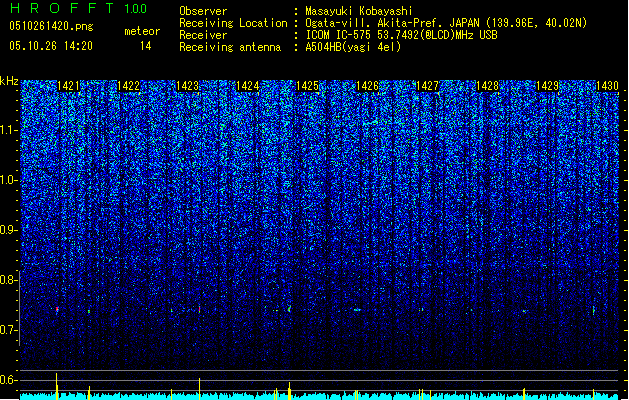Click the kHz axis unit label
Viewport: 629px width, 400px height.
click(9, 81)
